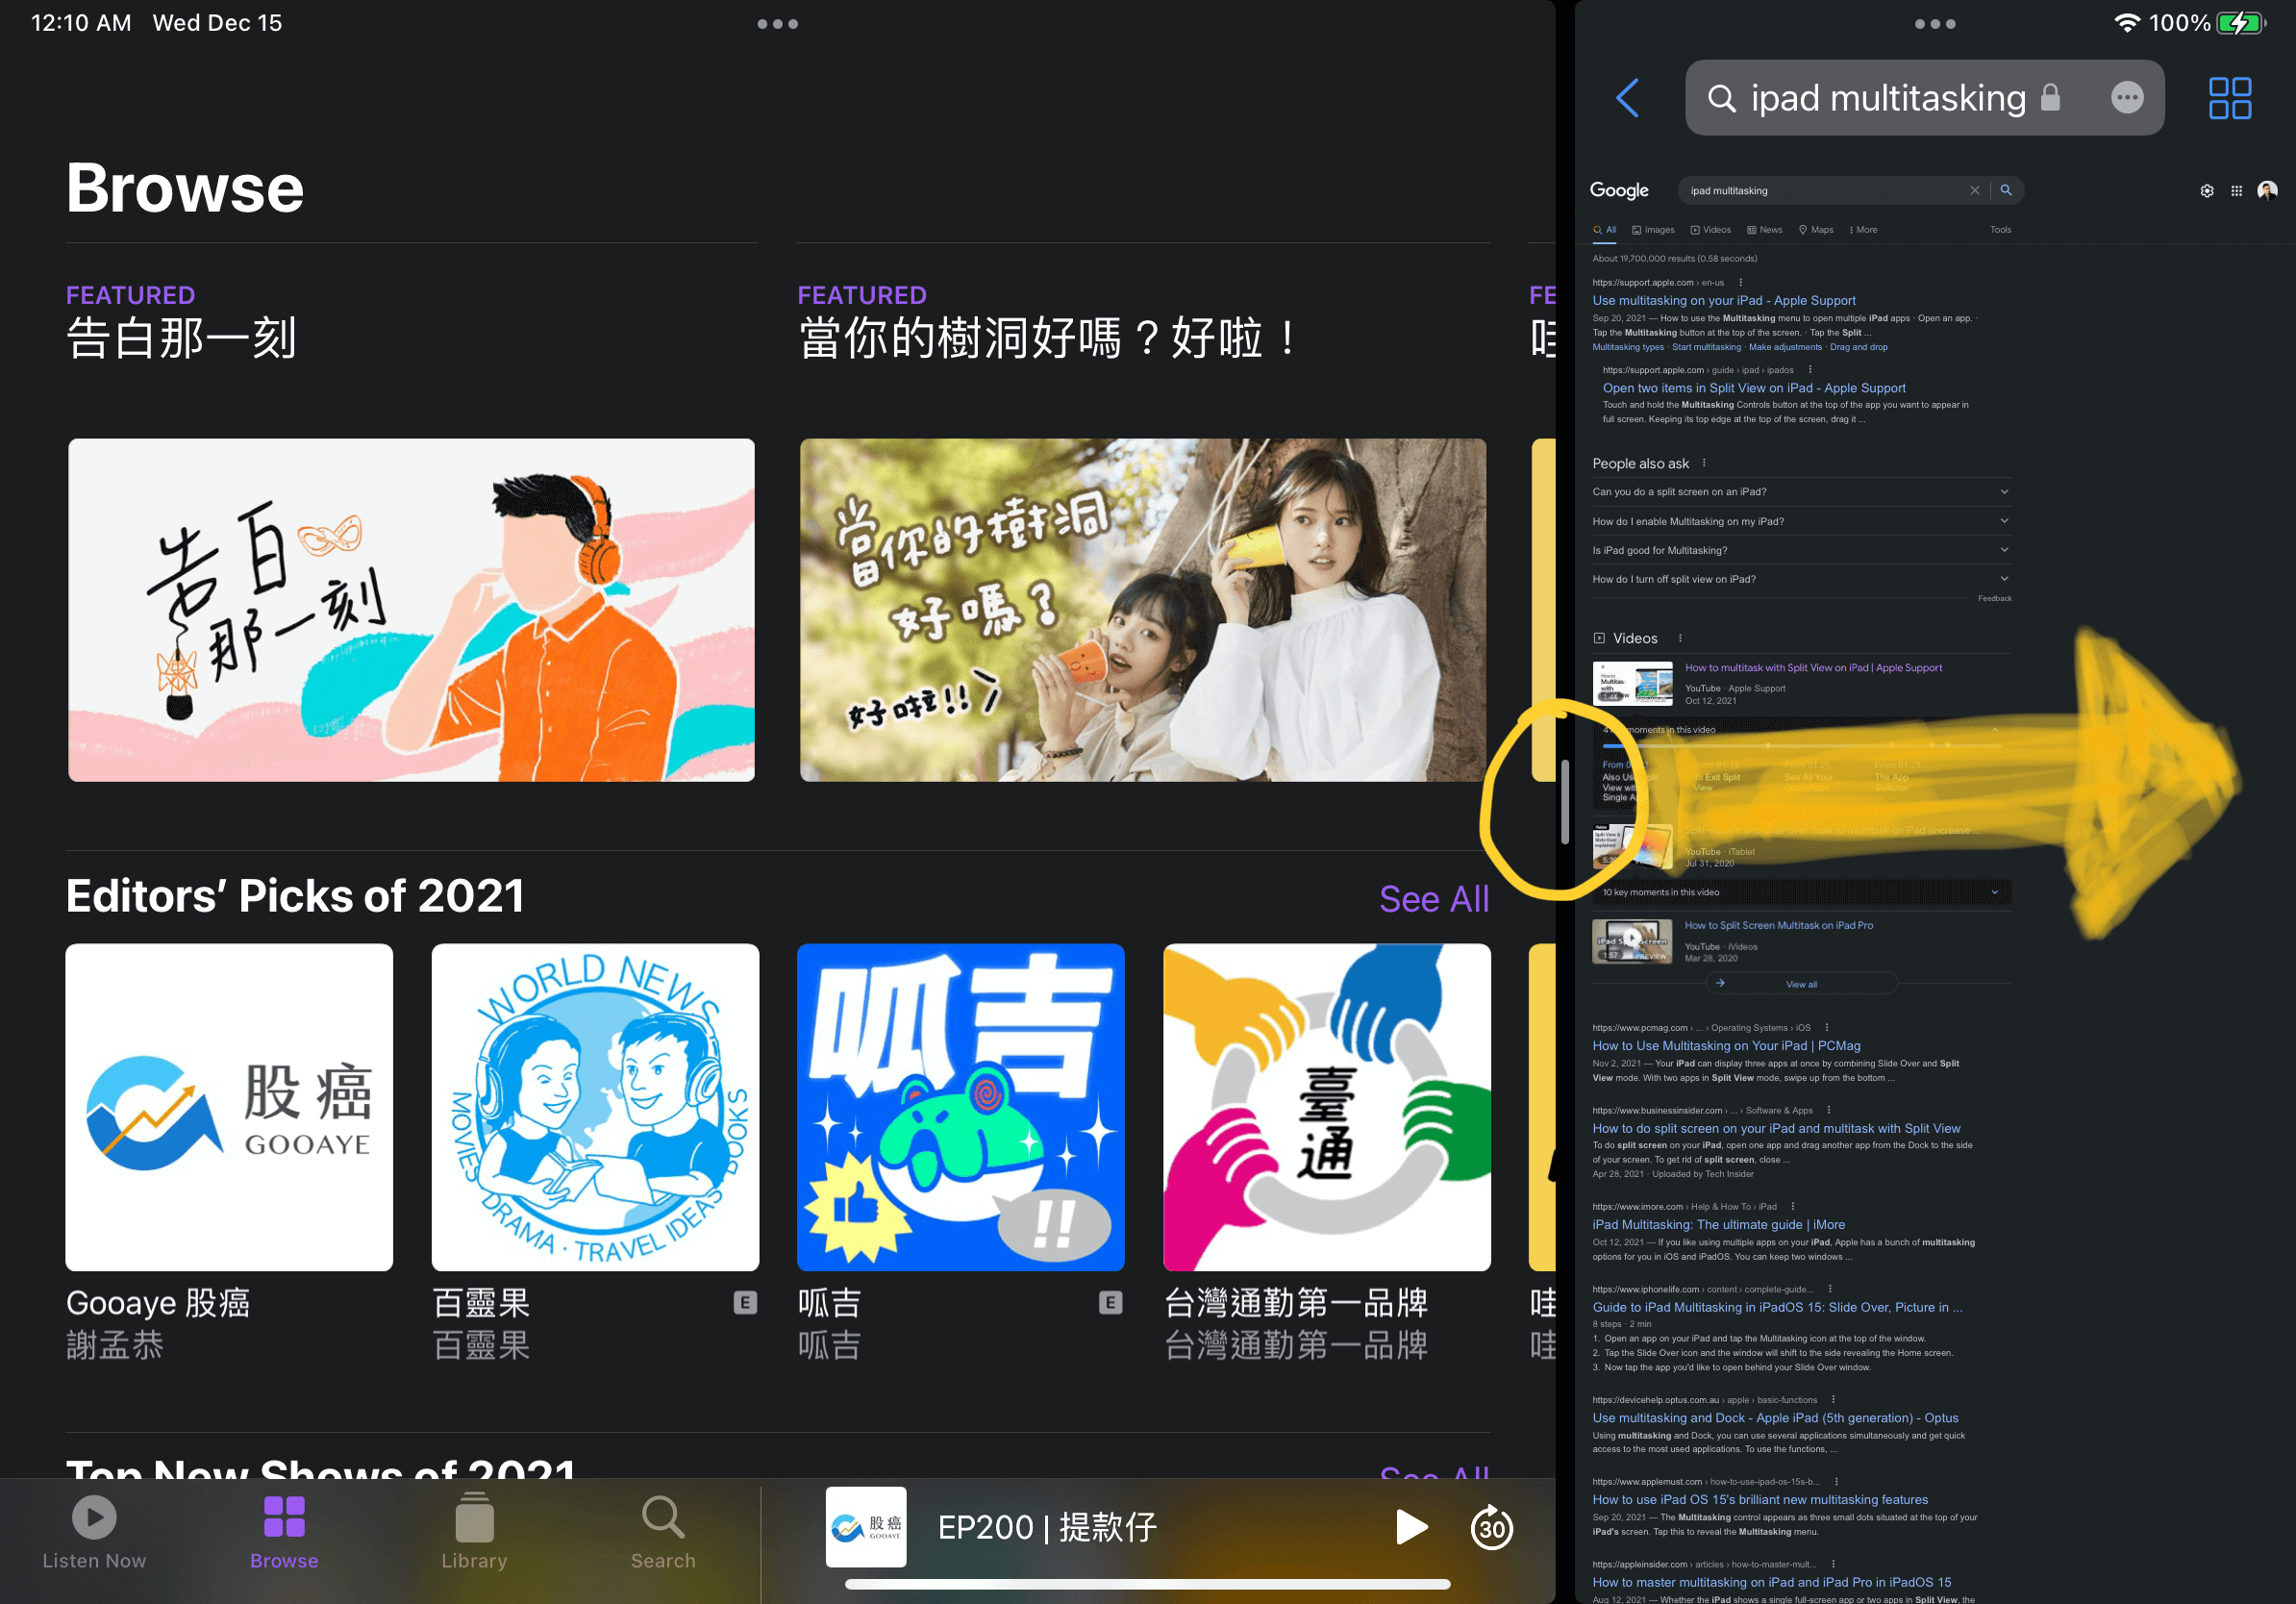
Task: Open 'How to Split Screen Multitask on iPad Pro' video
Action: (1779, 925)
